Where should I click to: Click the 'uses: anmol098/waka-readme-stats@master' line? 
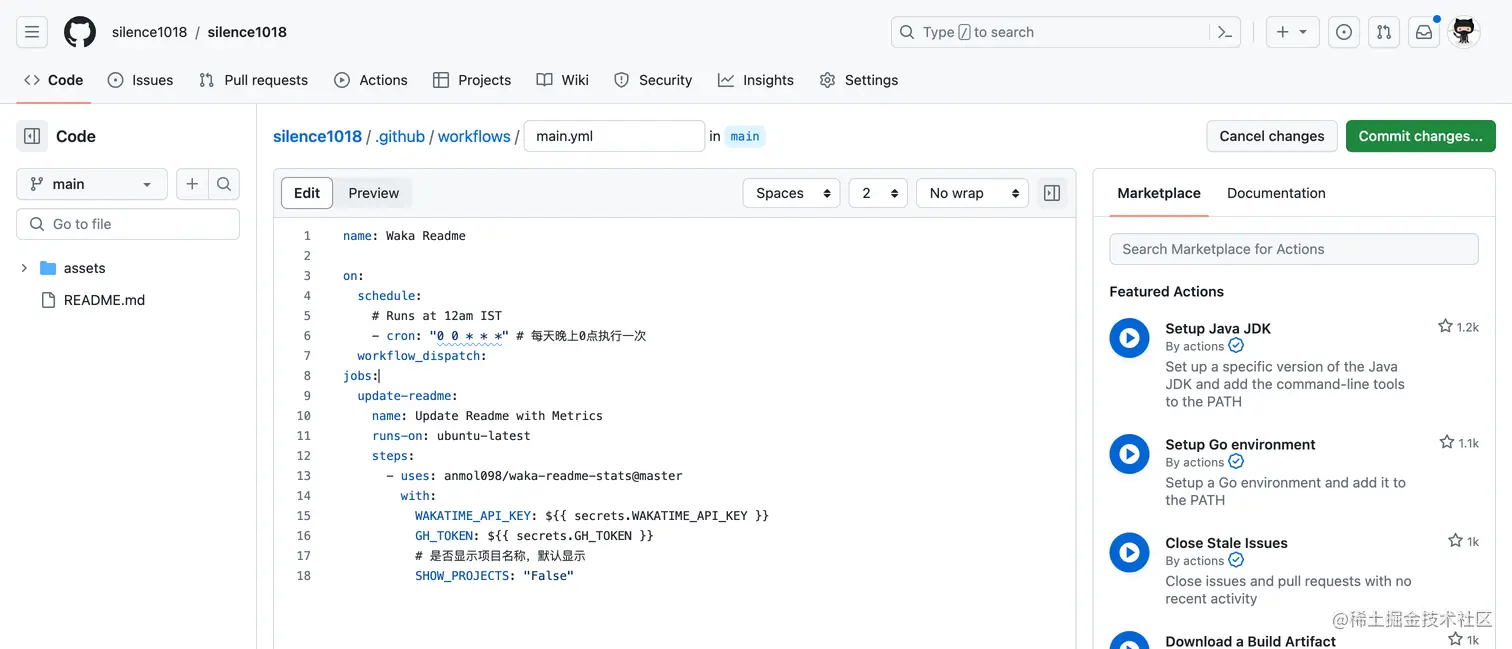click(535, 476)
